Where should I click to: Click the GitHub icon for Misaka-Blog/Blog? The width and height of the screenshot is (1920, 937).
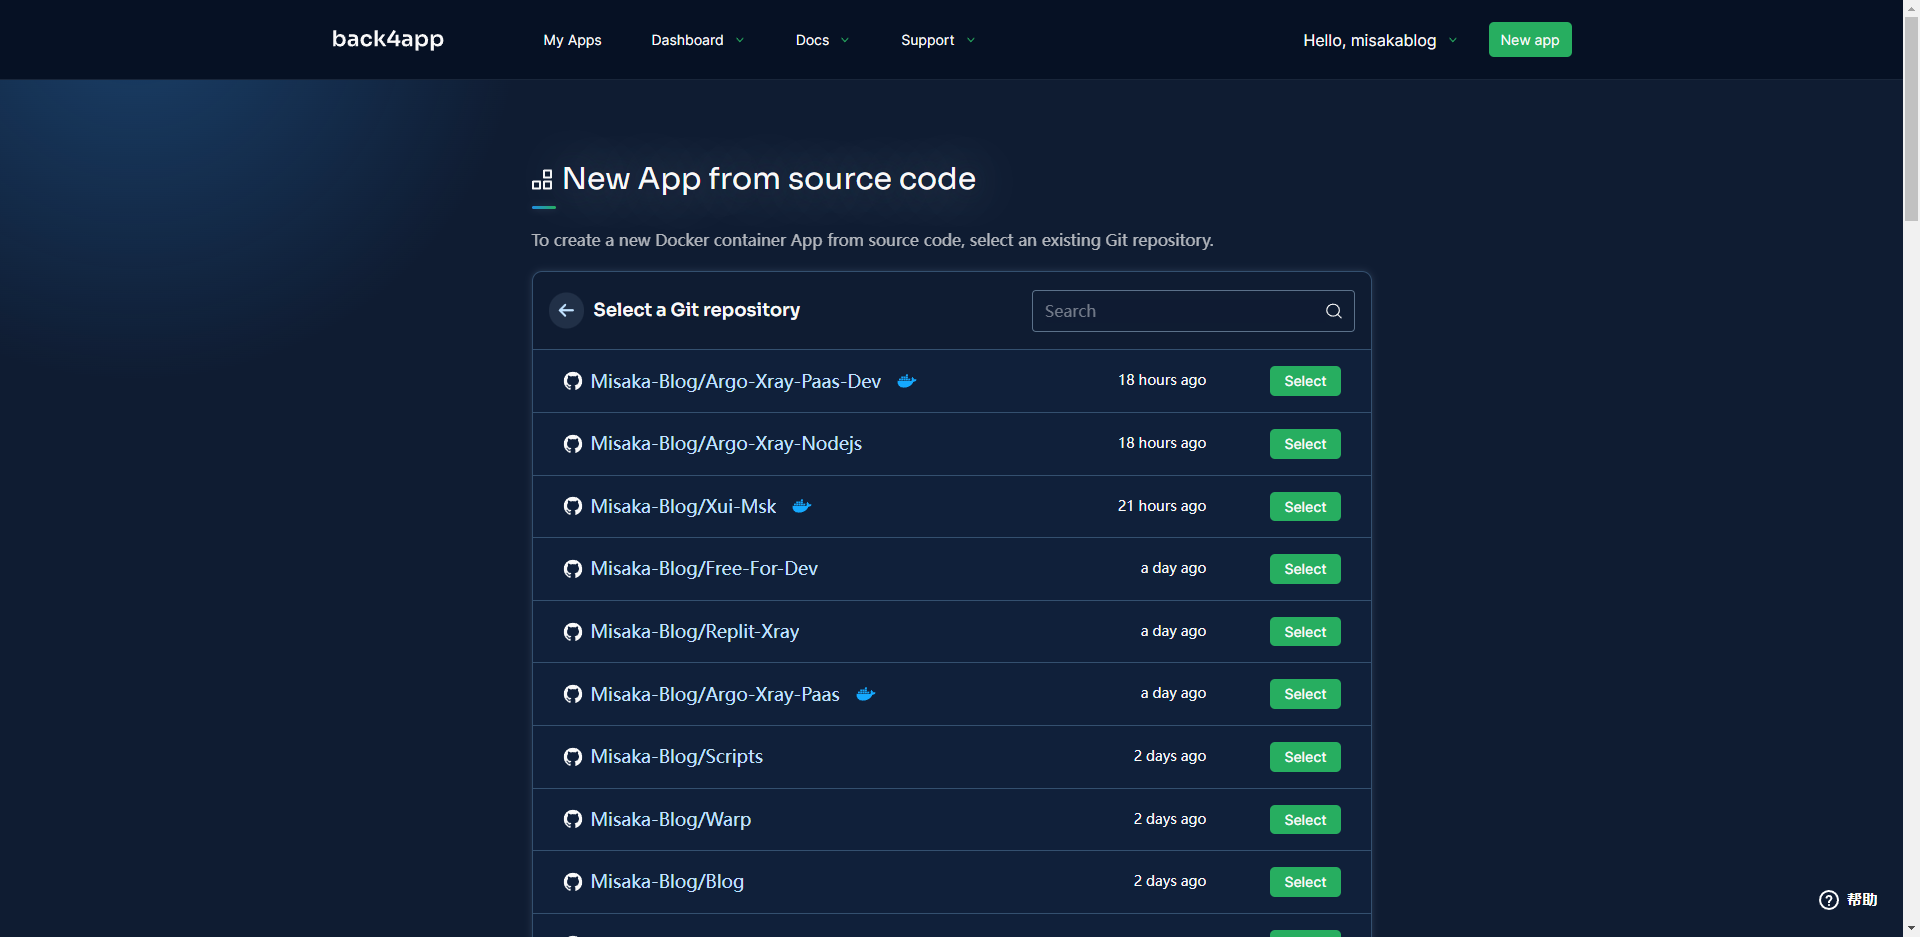coord(573,882)
